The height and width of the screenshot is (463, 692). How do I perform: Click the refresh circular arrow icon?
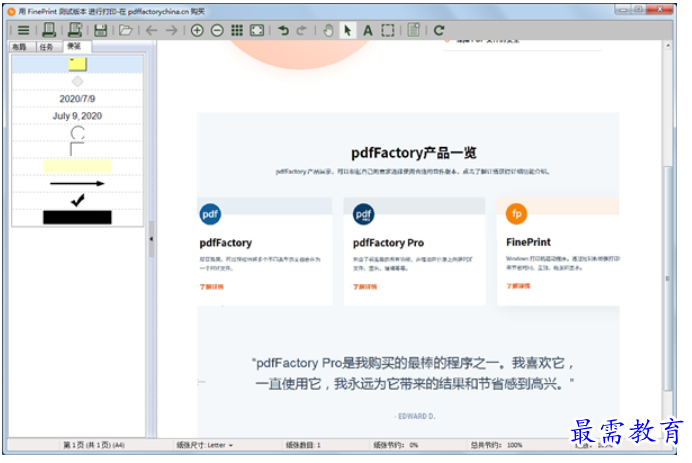point(439,30)
